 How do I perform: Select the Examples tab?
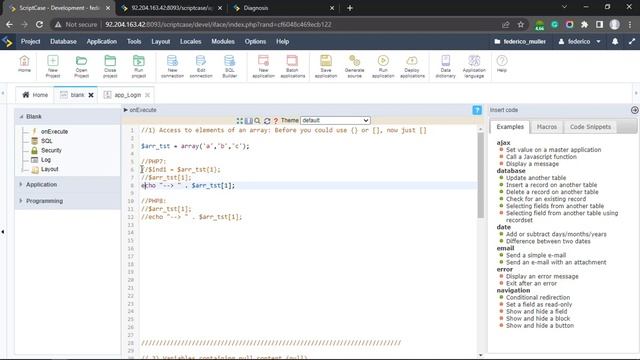pos(510,127)
